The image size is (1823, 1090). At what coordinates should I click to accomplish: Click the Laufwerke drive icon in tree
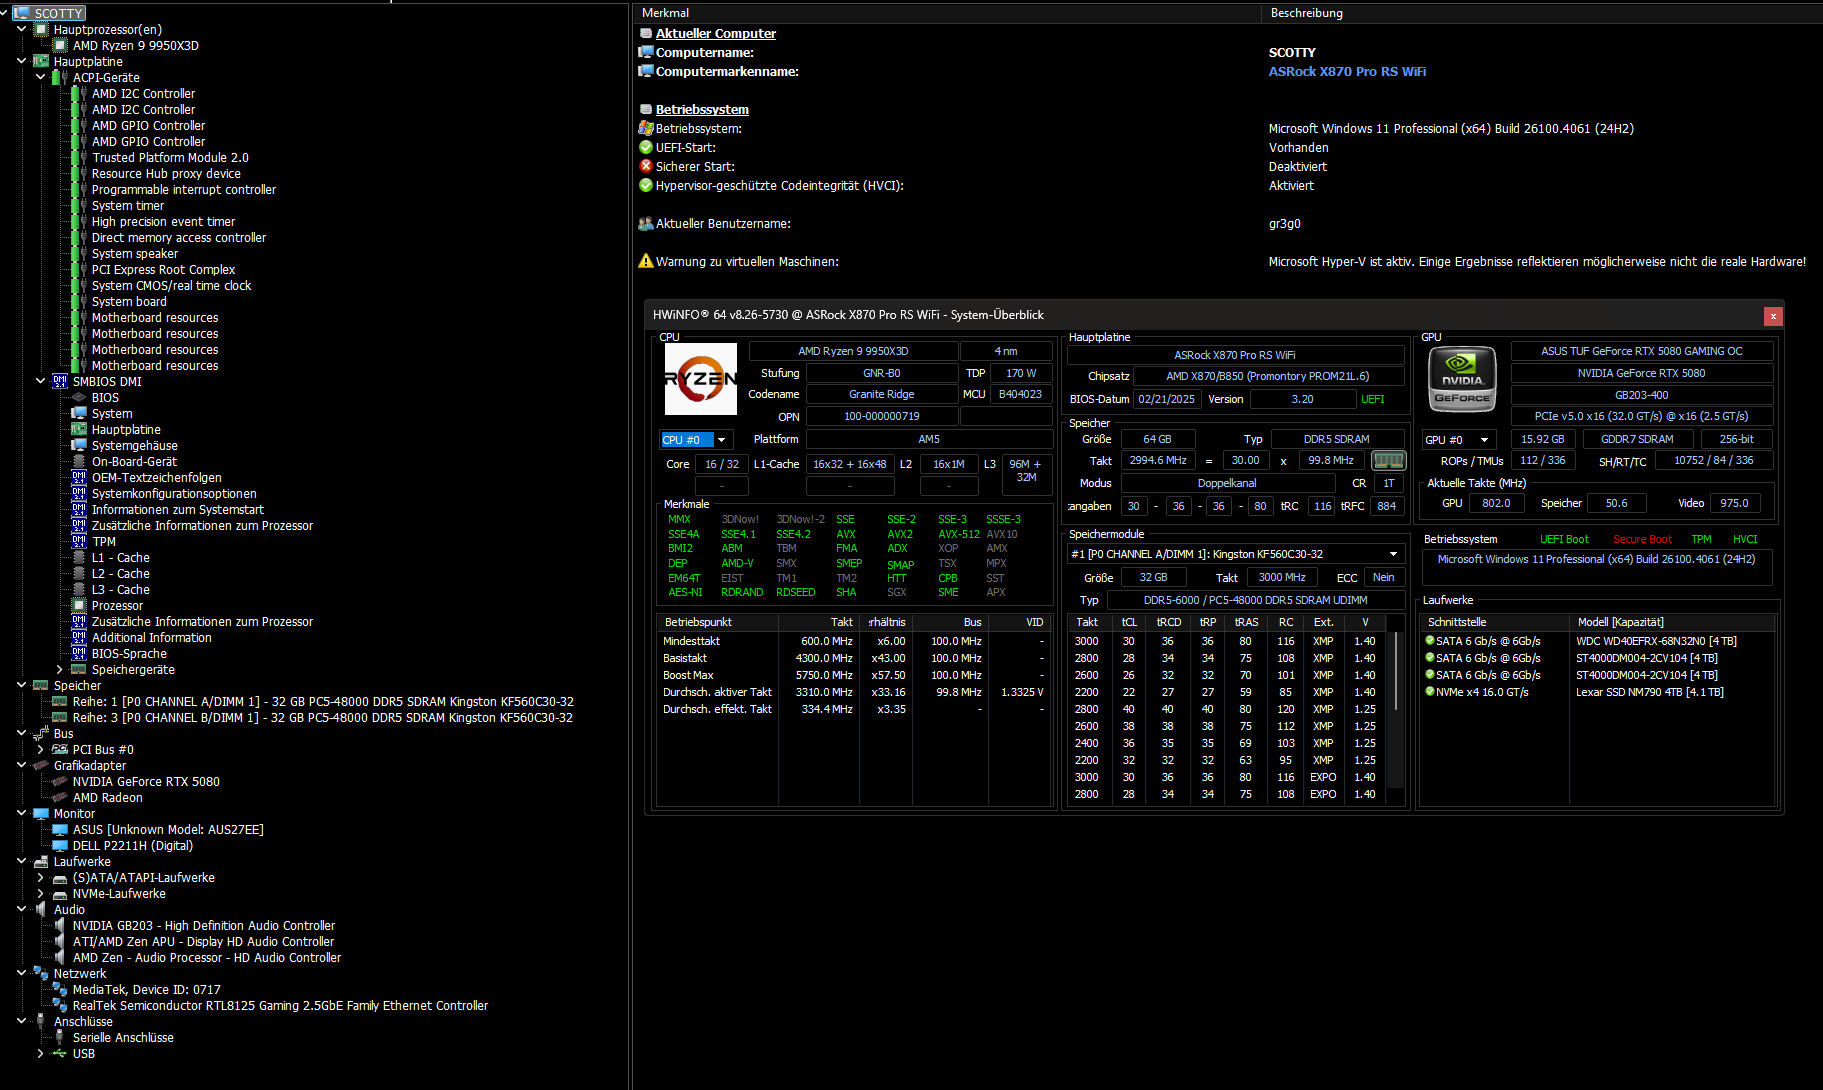[41, 861]
